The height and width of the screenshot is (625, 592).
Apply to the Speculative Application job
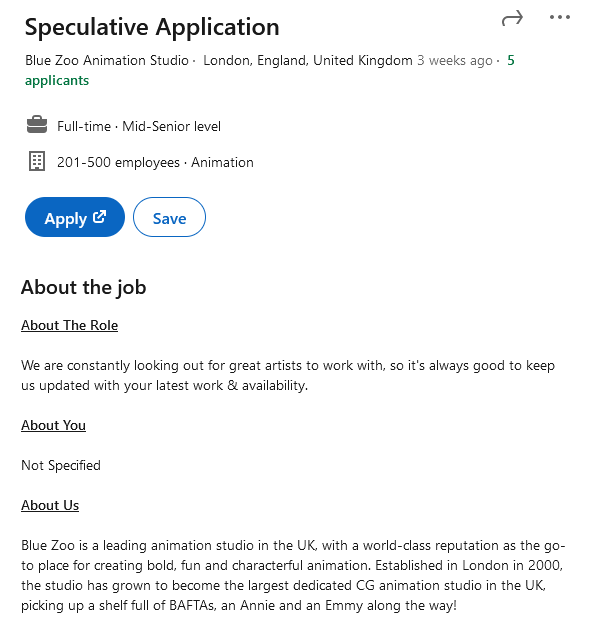click(x=75, y=217)
